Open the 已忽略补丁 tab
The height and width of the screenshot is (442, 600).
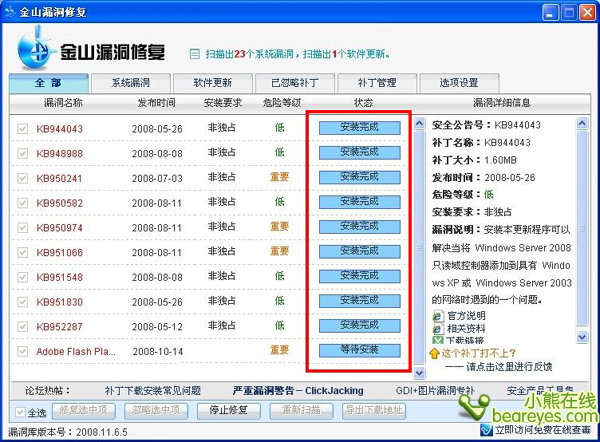(295, 83)
